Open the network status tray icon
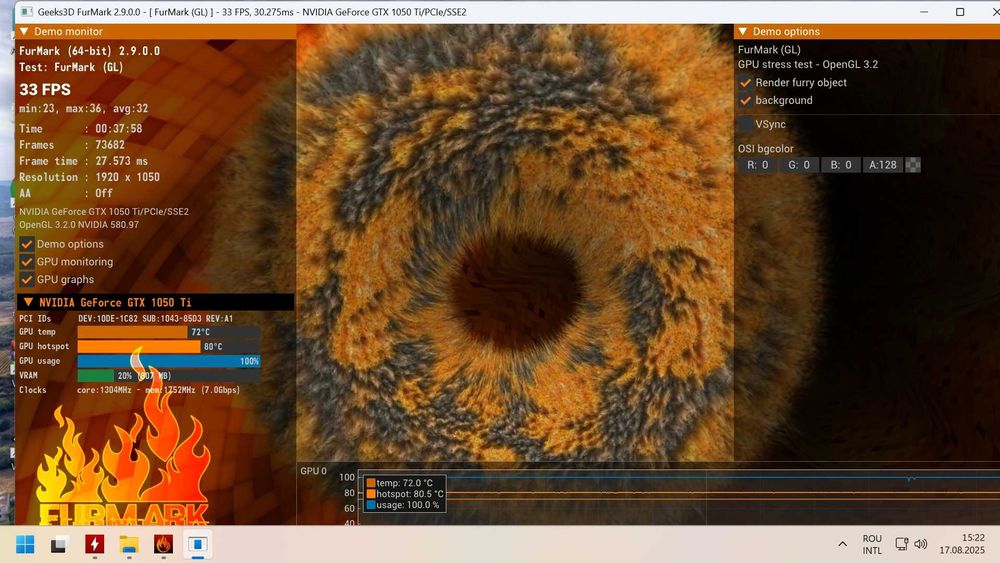1000x563 pixels. [902, 544]
